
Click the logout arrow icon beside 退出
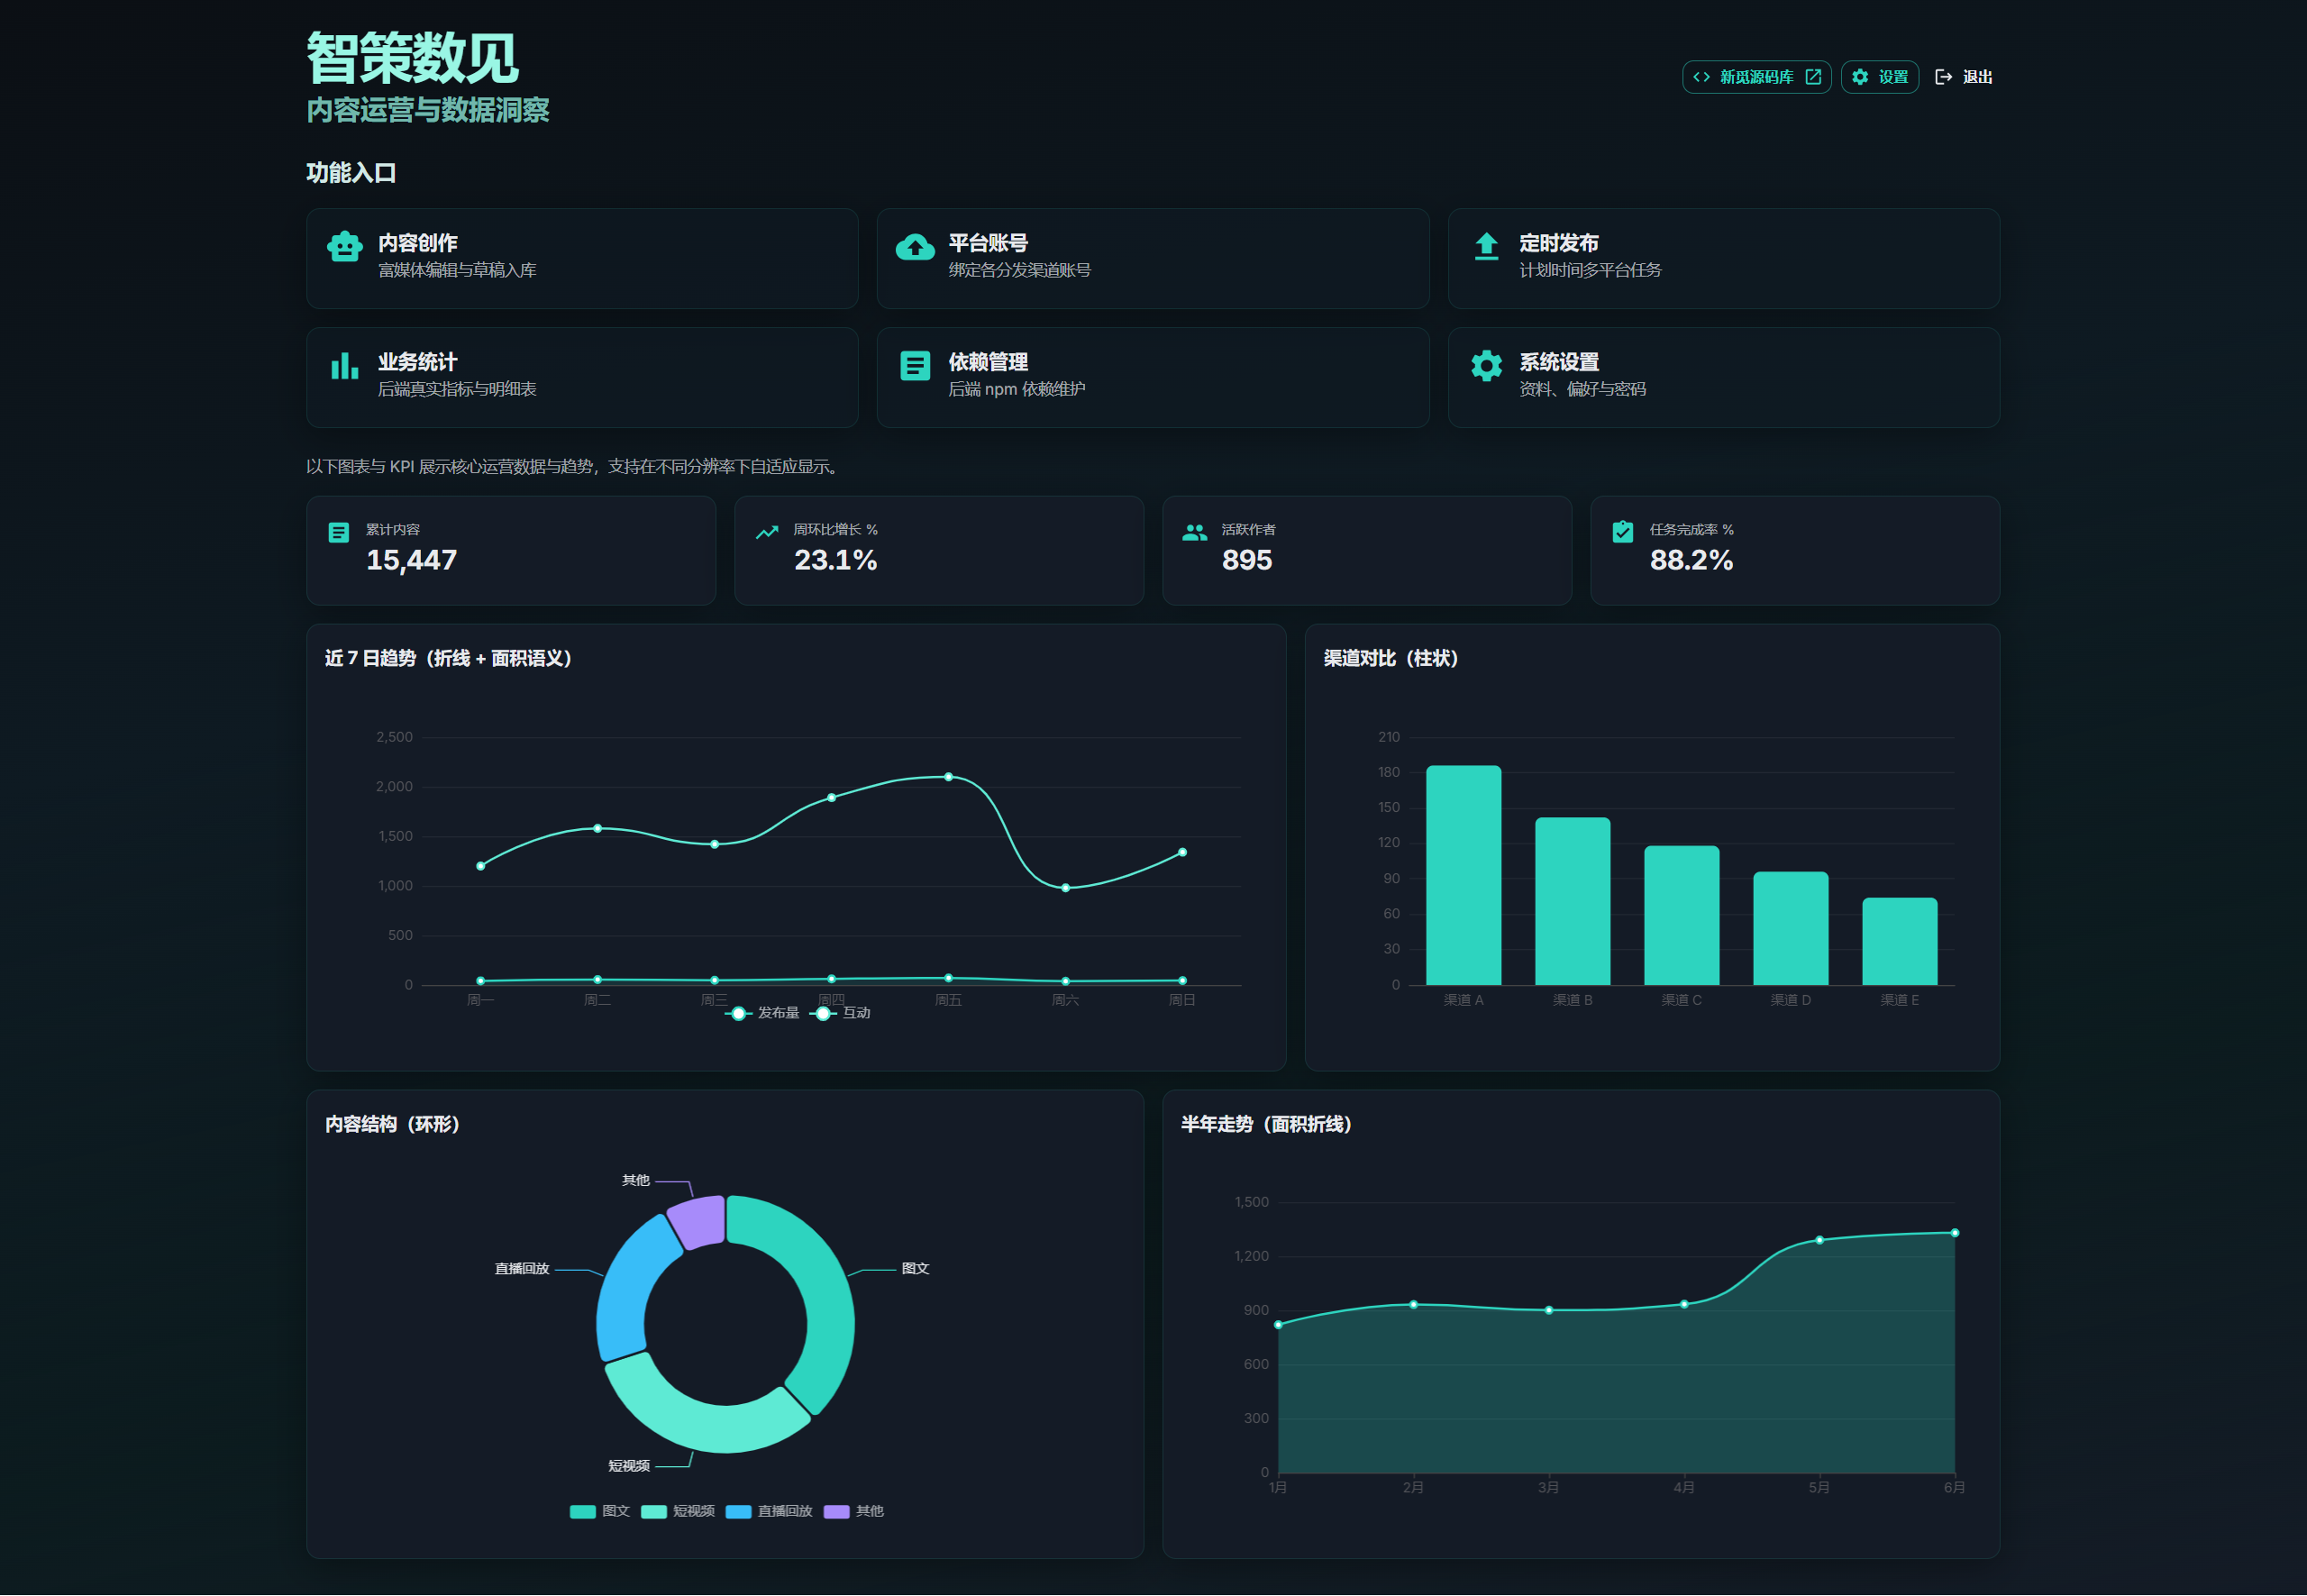click(x=1943, y=77)
